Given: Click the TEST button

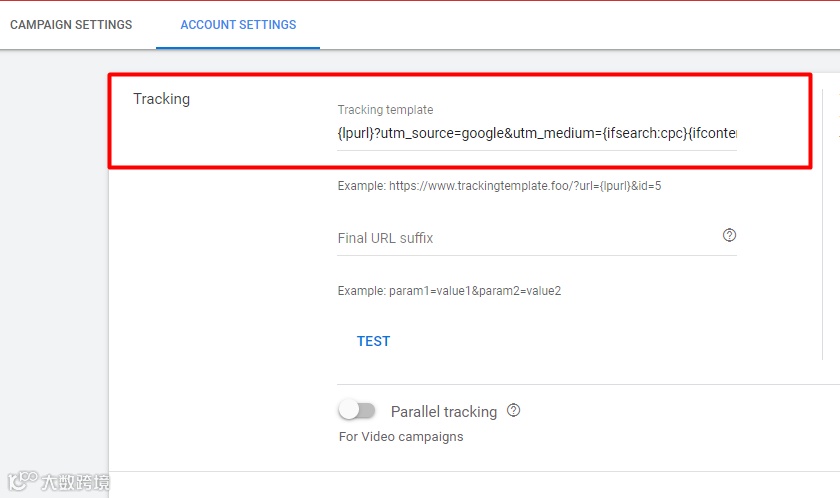Looking at the screenshot, I should tap(373, 341).
